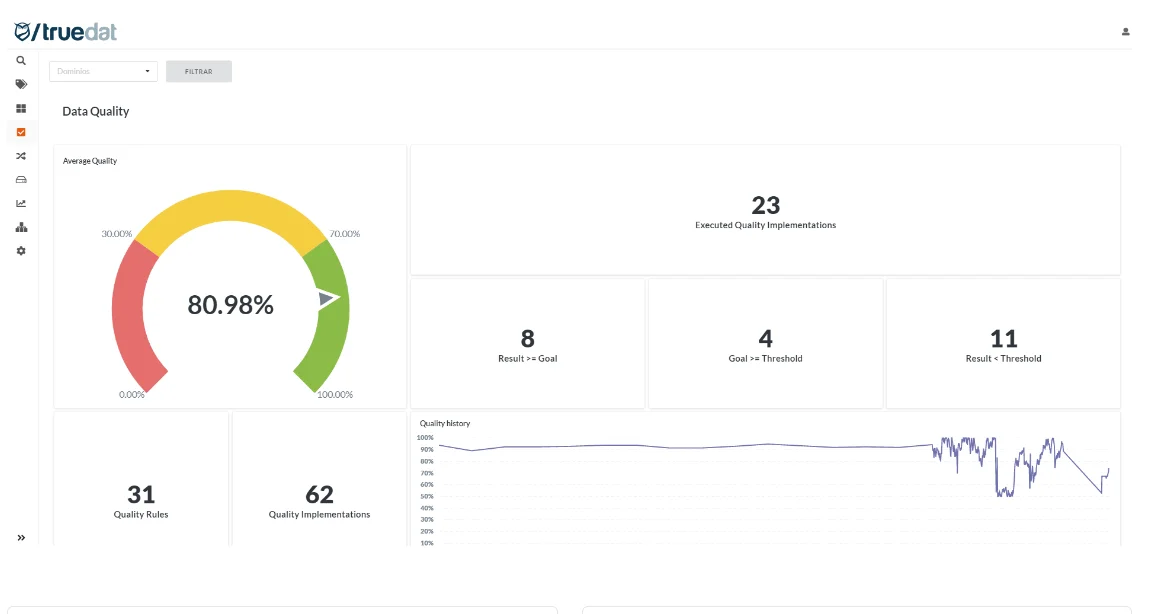
Task: Open the Dominios dropdown
Action: coord(103,71)
